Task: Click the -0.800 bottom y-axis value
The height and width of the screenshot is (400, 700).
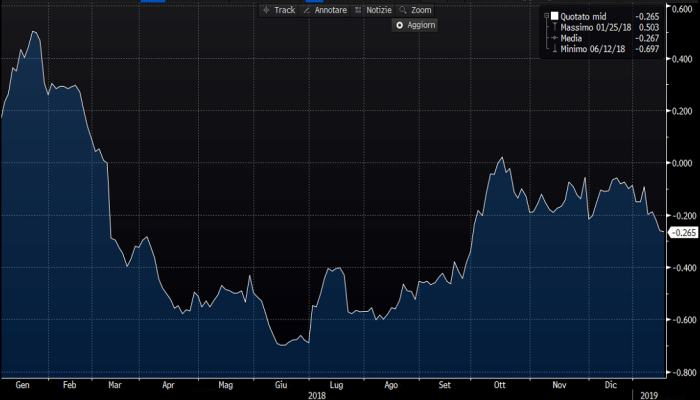Action: 682,372
